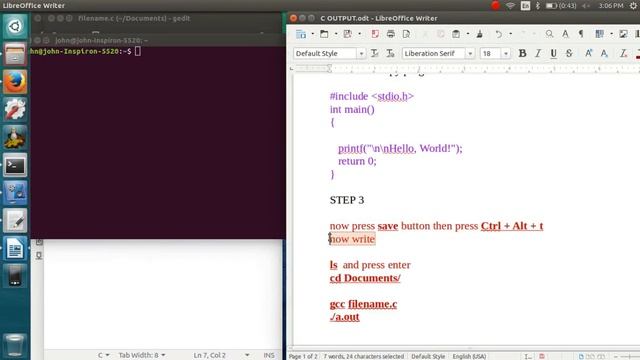Image resolution: width=640 pixels, height=360 pixels.
Task: Click the New document icon in Writer
Action: (301, 34)
